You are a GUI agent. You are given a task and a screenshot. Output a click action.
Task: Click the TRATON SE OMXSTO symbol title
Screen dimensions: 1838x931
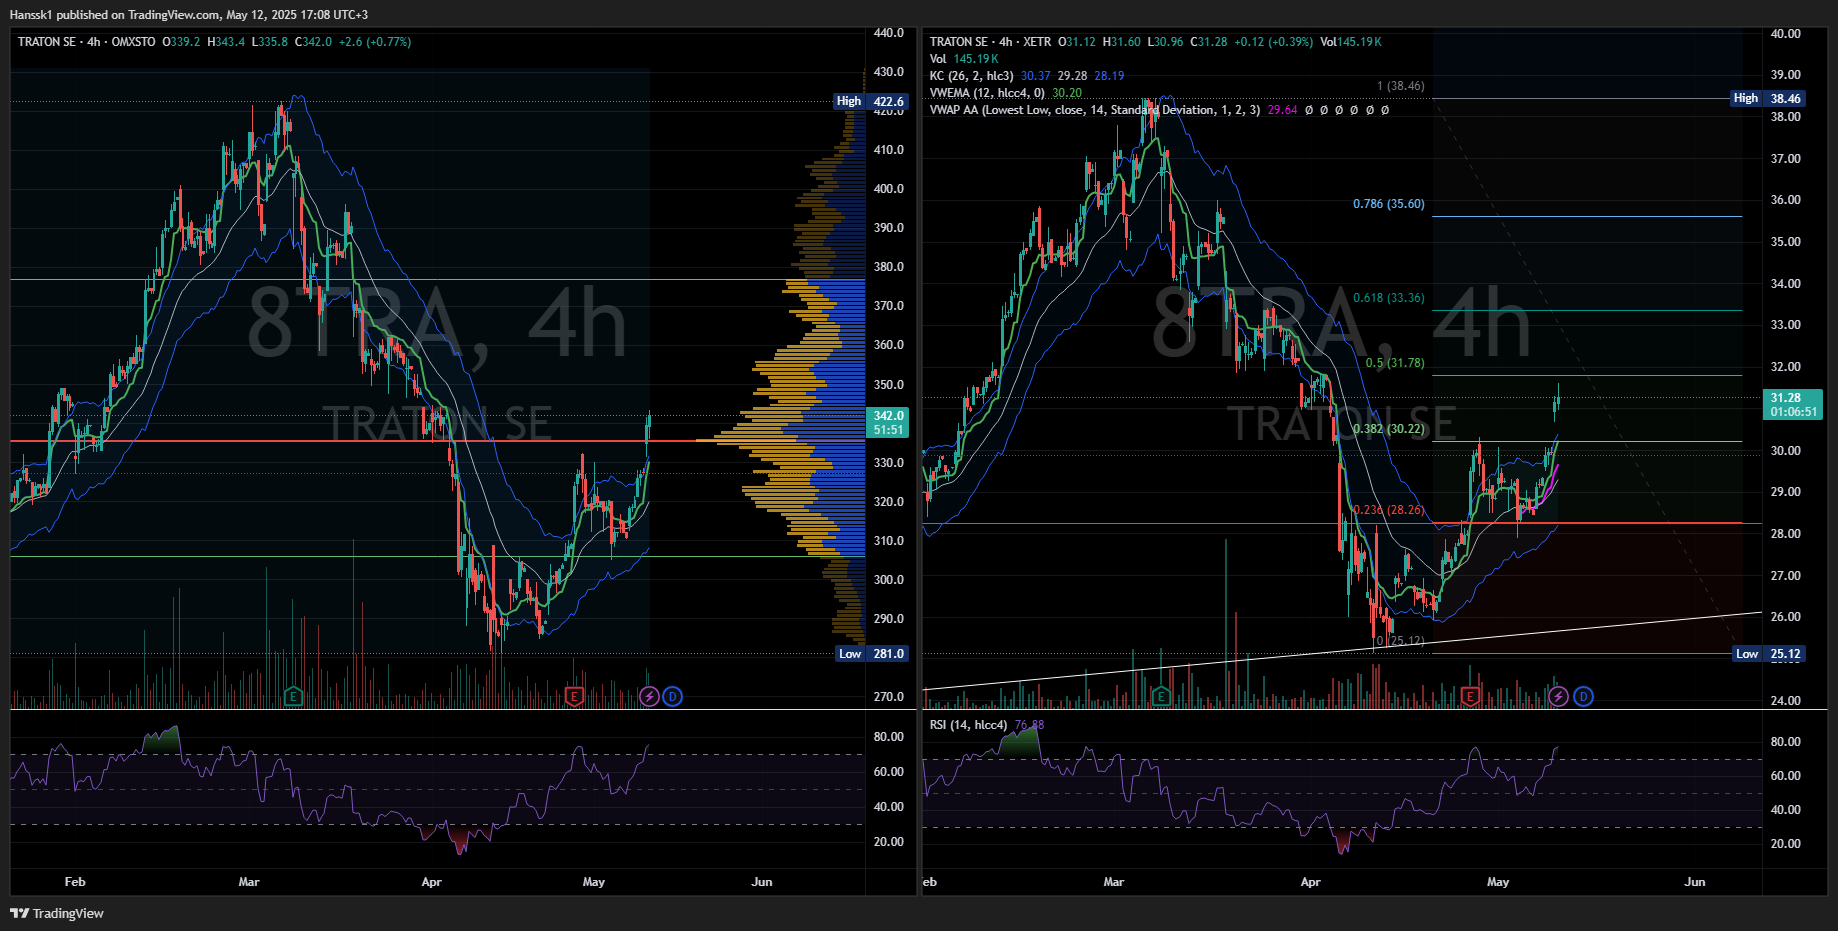point(87,42)
